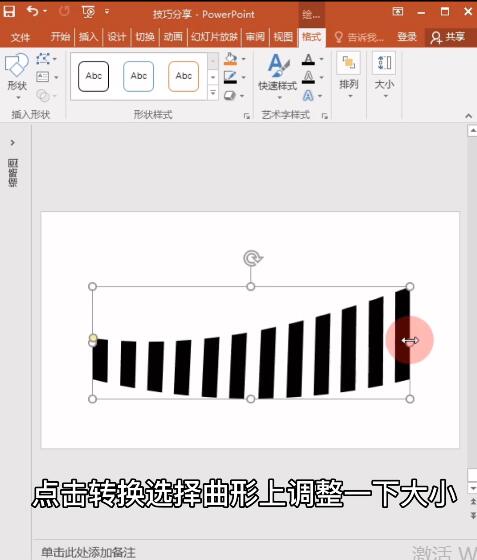The width and height of the screenshot is (477, 560).
Task: Click the yellow warp adjustment handle
Action: pos(93,338)
